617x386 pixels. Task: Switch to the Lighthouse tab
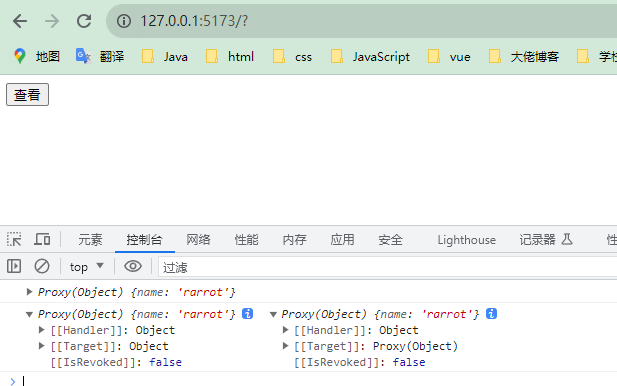pyautogui.click(x=467, y=240)
